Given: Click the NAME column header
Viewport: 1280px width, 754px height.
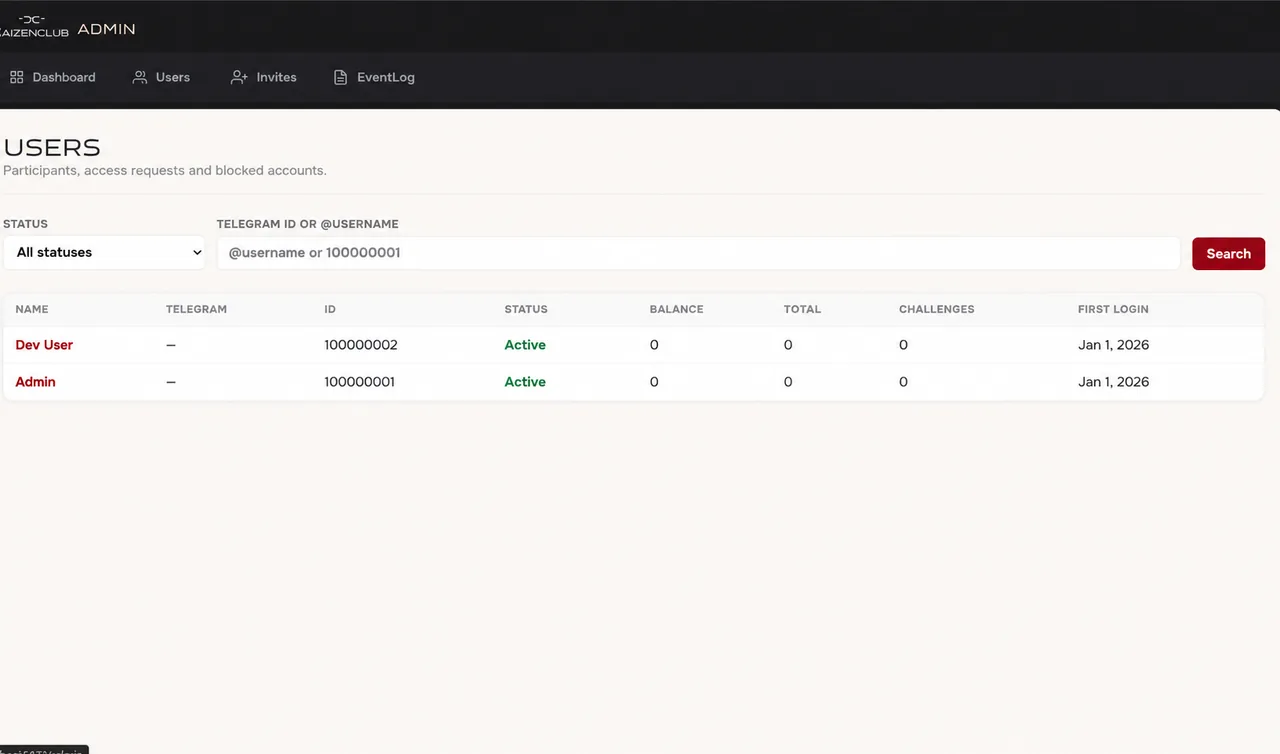Looking at the screenshot, I should click(x=32, y=309).
